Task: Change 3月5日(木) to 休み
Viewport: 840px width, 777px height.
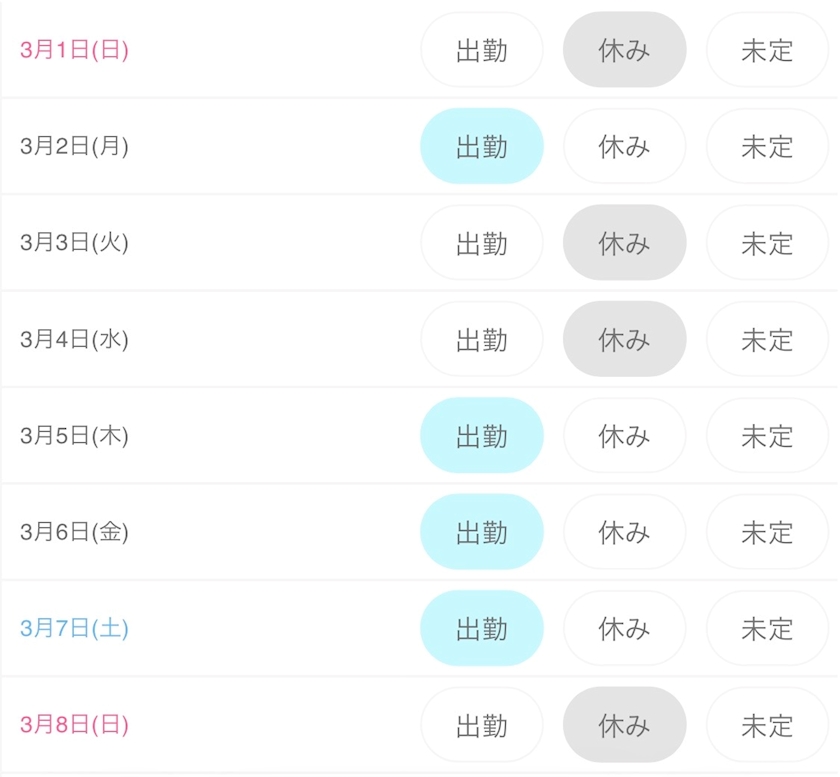Action: [x=624, y=436]
